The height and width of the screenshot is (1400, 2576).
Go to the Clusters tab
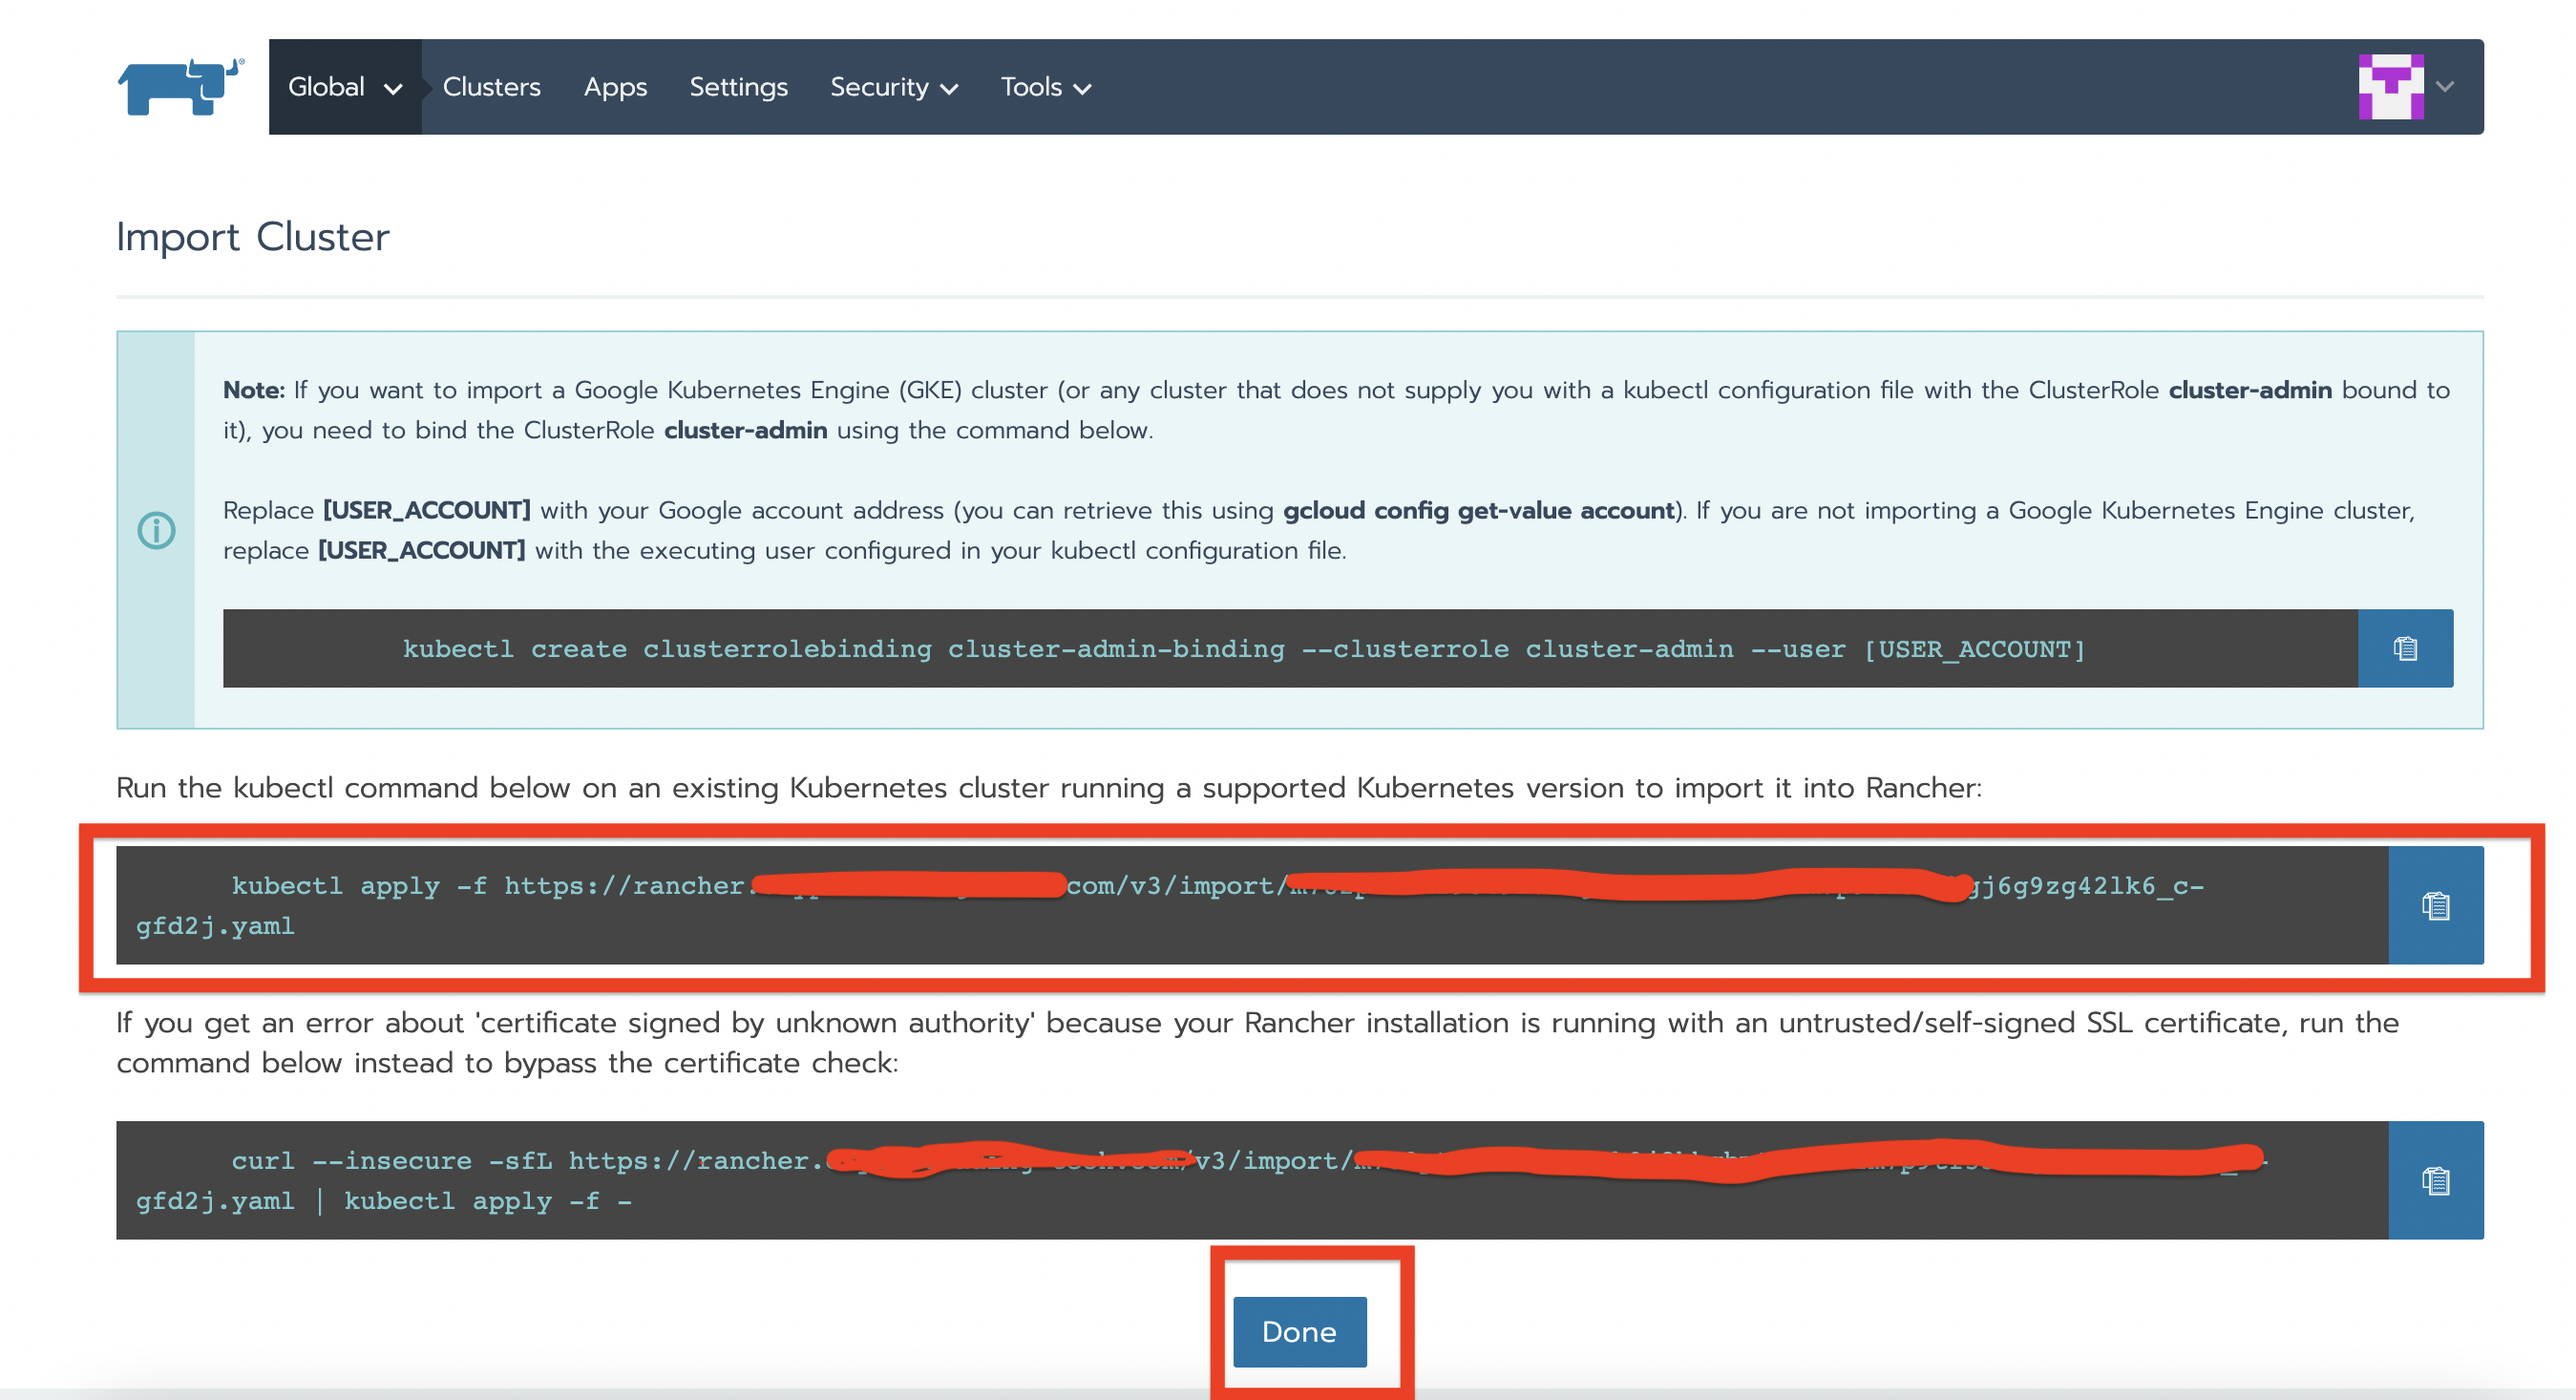tap(491, 87)
